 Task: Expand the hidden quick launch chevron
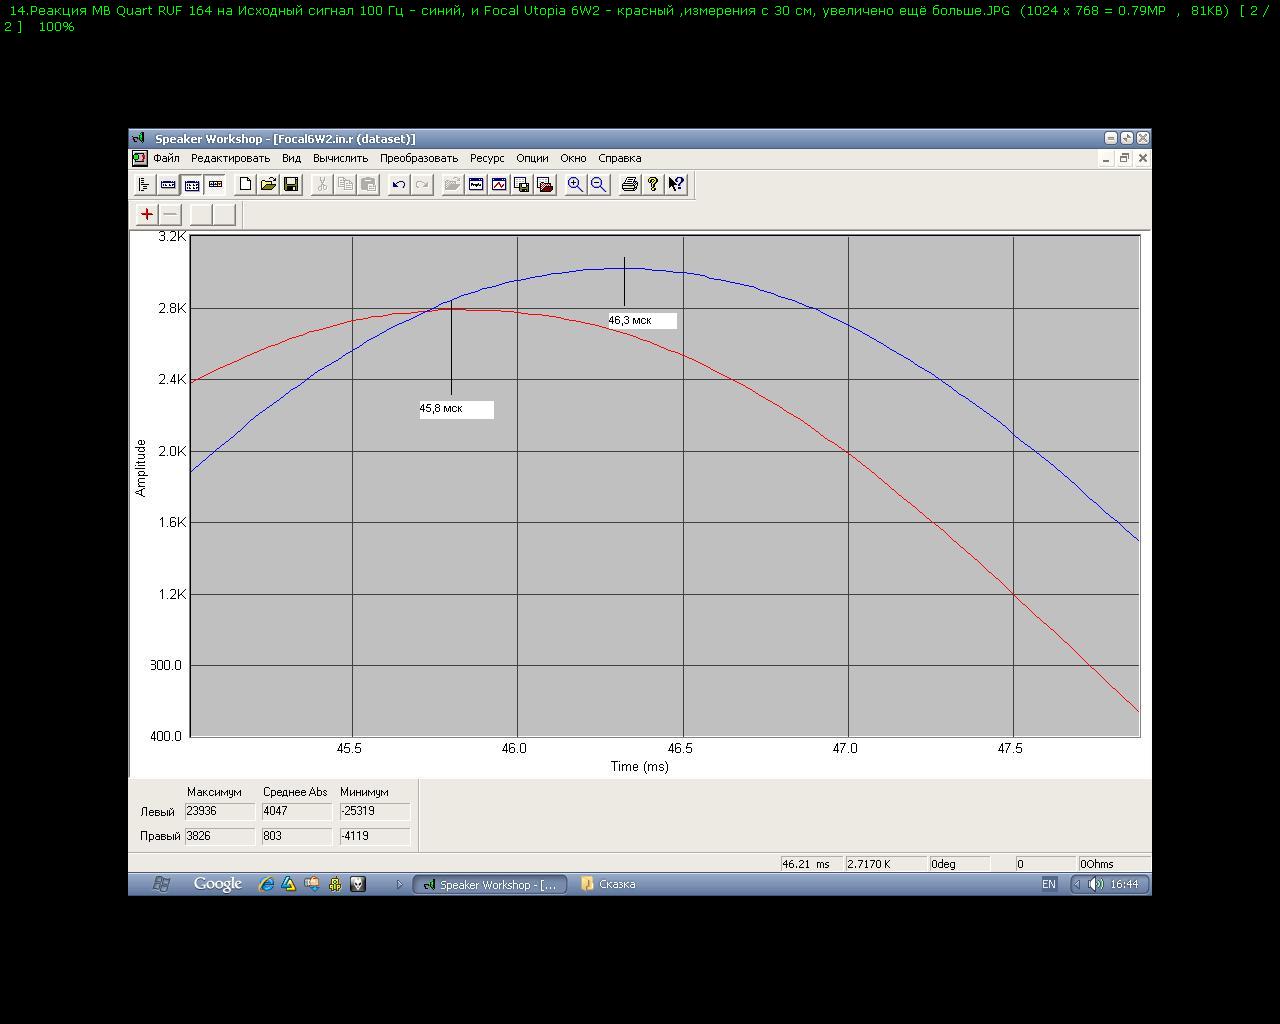point(399,884)
